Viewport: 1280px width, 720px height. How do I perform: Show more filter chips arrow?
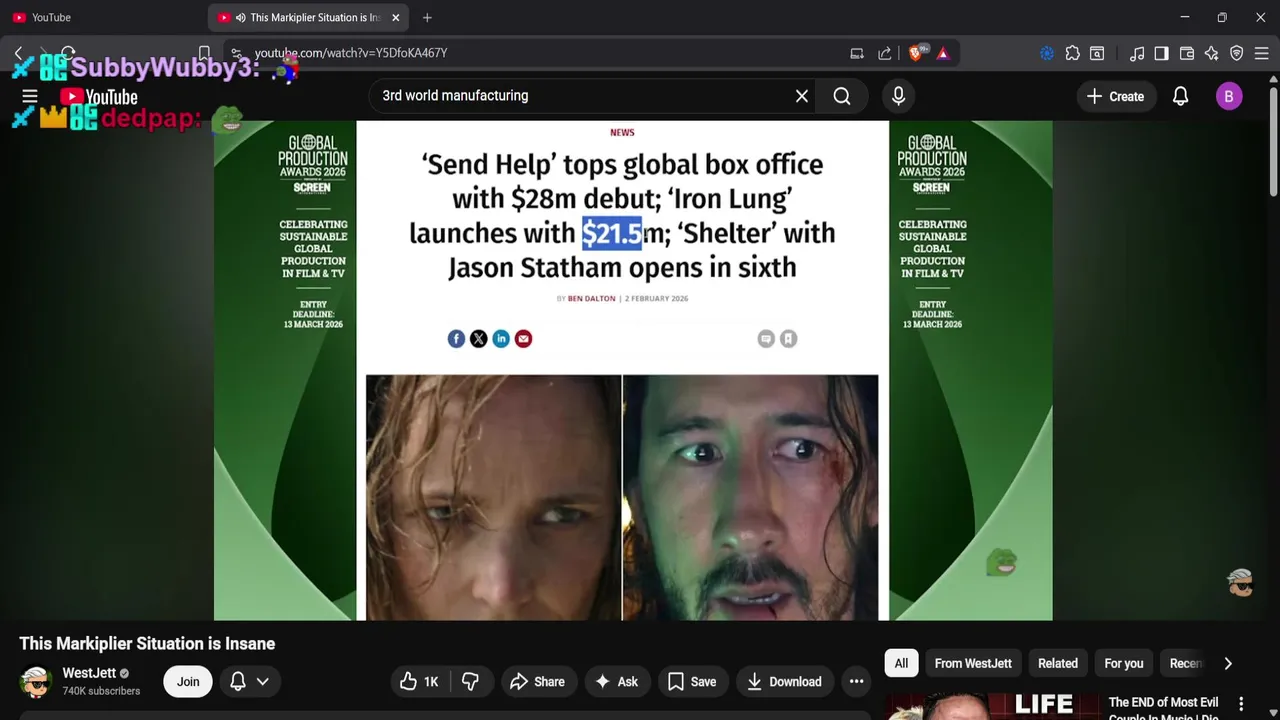[x=1228, y=663]
